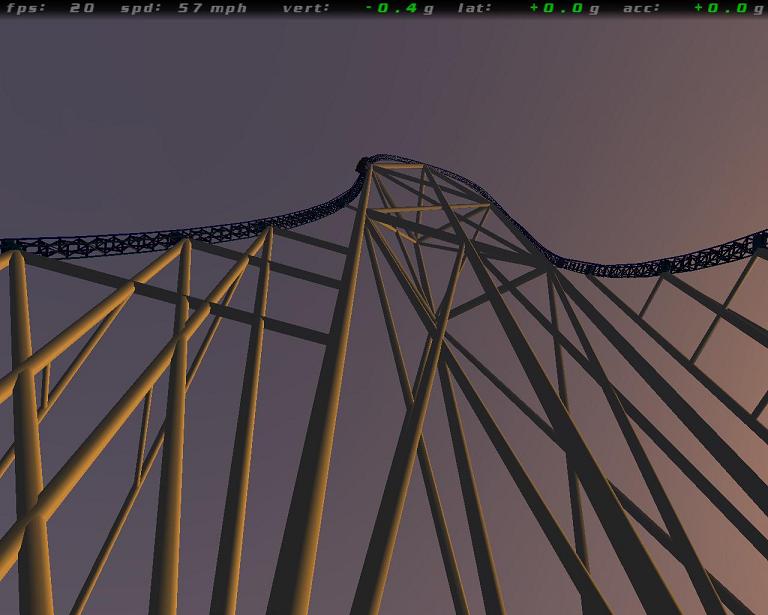Viewport: 768px width, 615px height.
Task: Click the fps label in status bar
Action: [x=25, y=8]
